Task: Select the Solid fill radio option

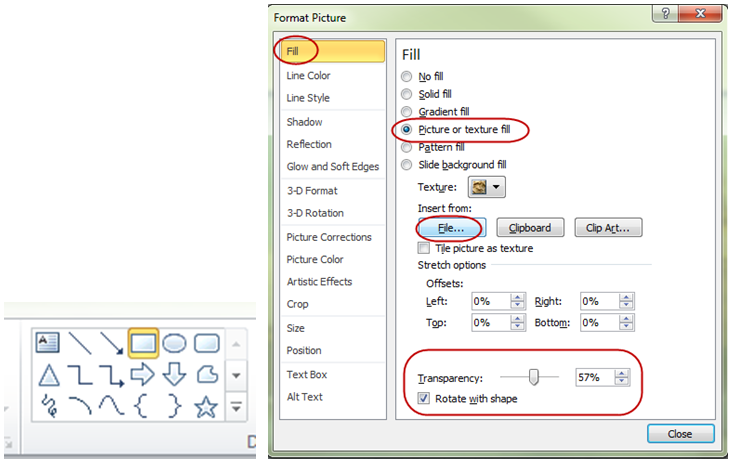Action: tap(406, 94)
